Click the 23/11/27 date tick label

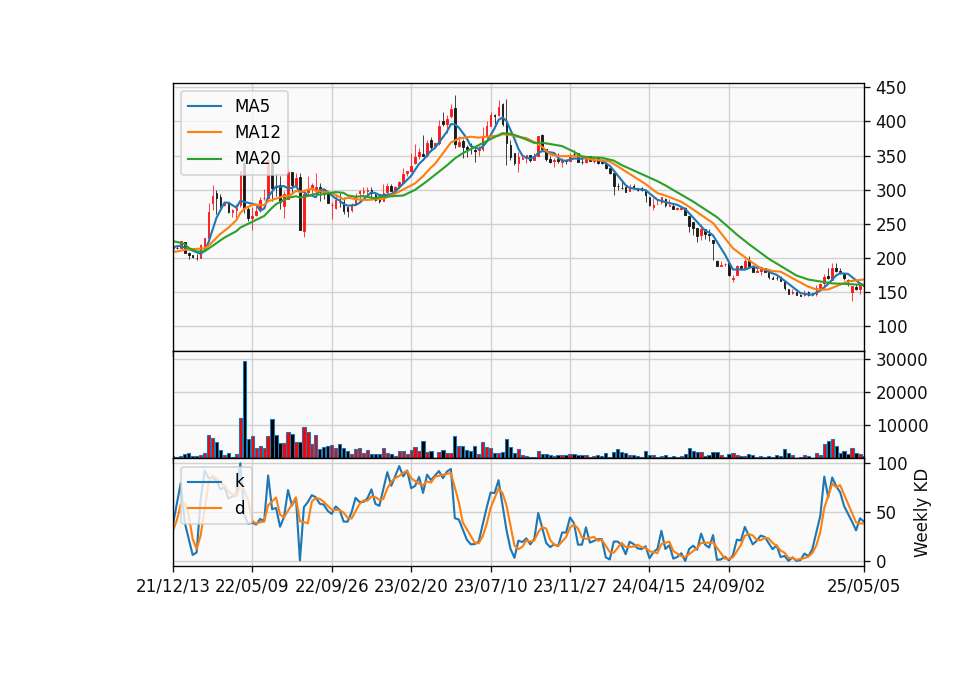tap(570, 587)
